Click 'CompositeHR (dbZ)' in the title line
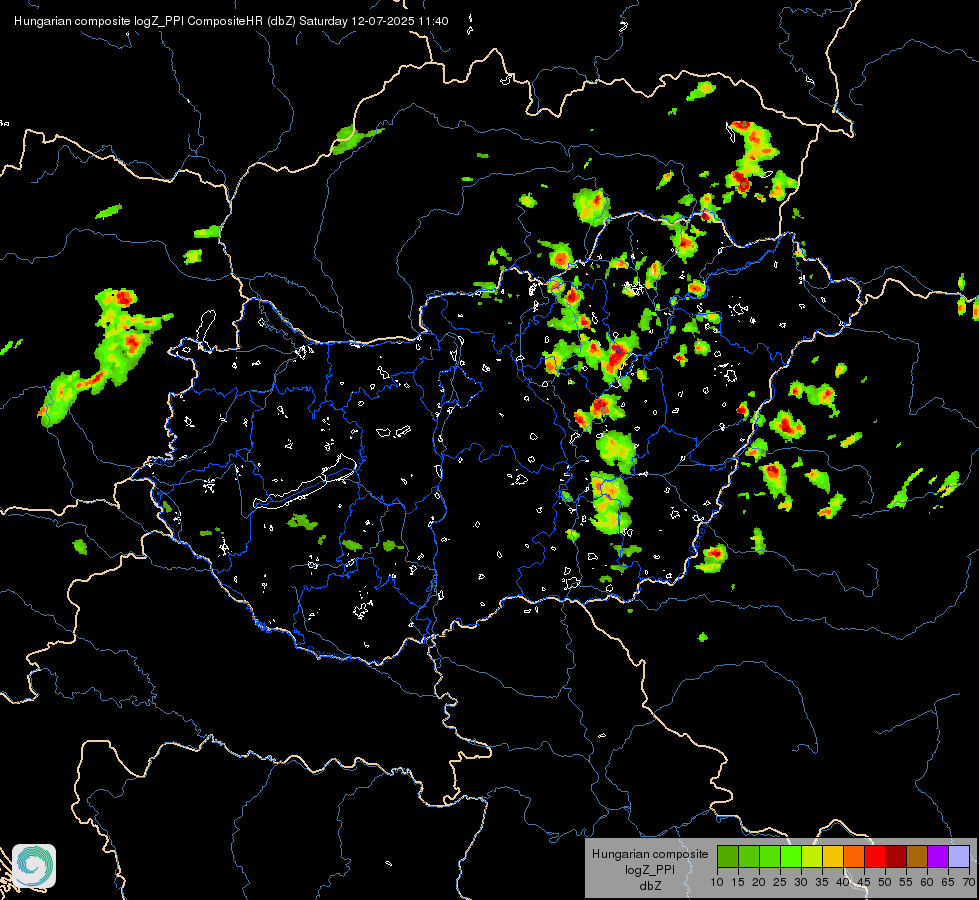979x900 pixels. coord(242,21)
